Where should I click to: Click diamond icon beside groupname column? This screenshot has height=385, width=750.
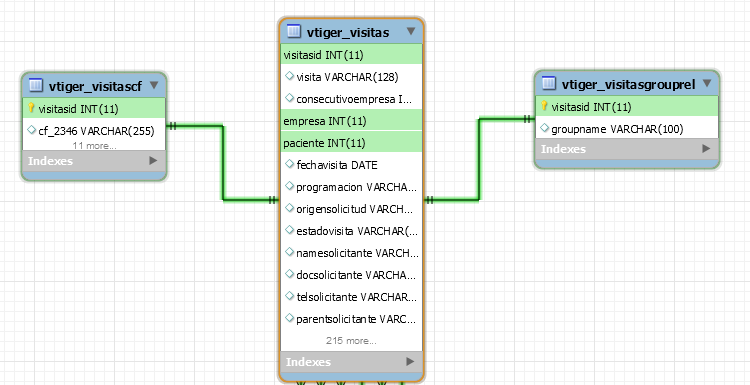[544, 128]
